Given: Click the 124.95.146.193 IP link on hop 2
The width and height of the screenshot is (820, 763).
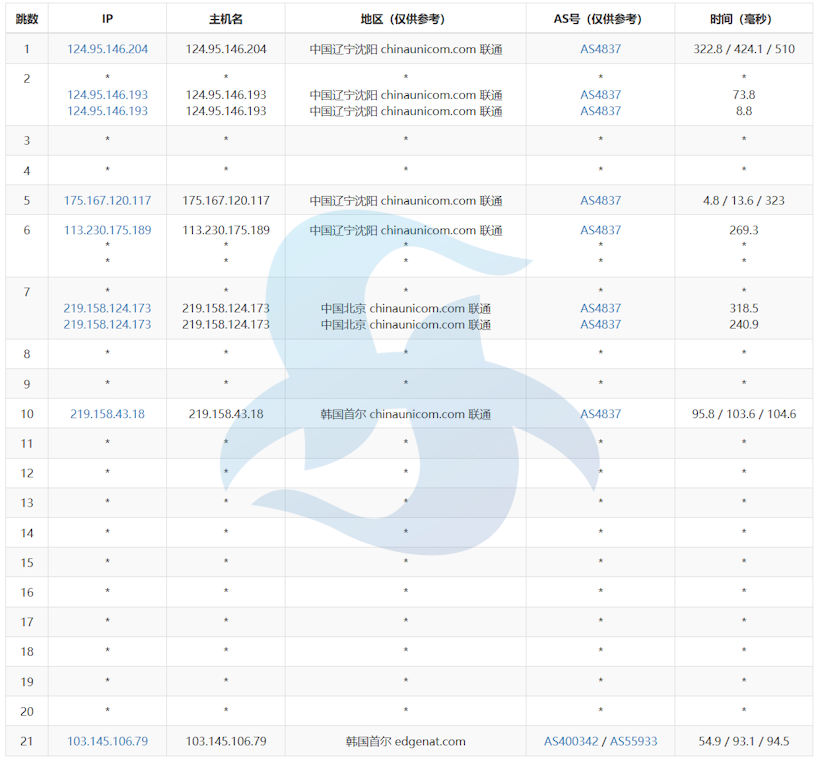Looking at the screenshot, I should click(x=107, y=94).
